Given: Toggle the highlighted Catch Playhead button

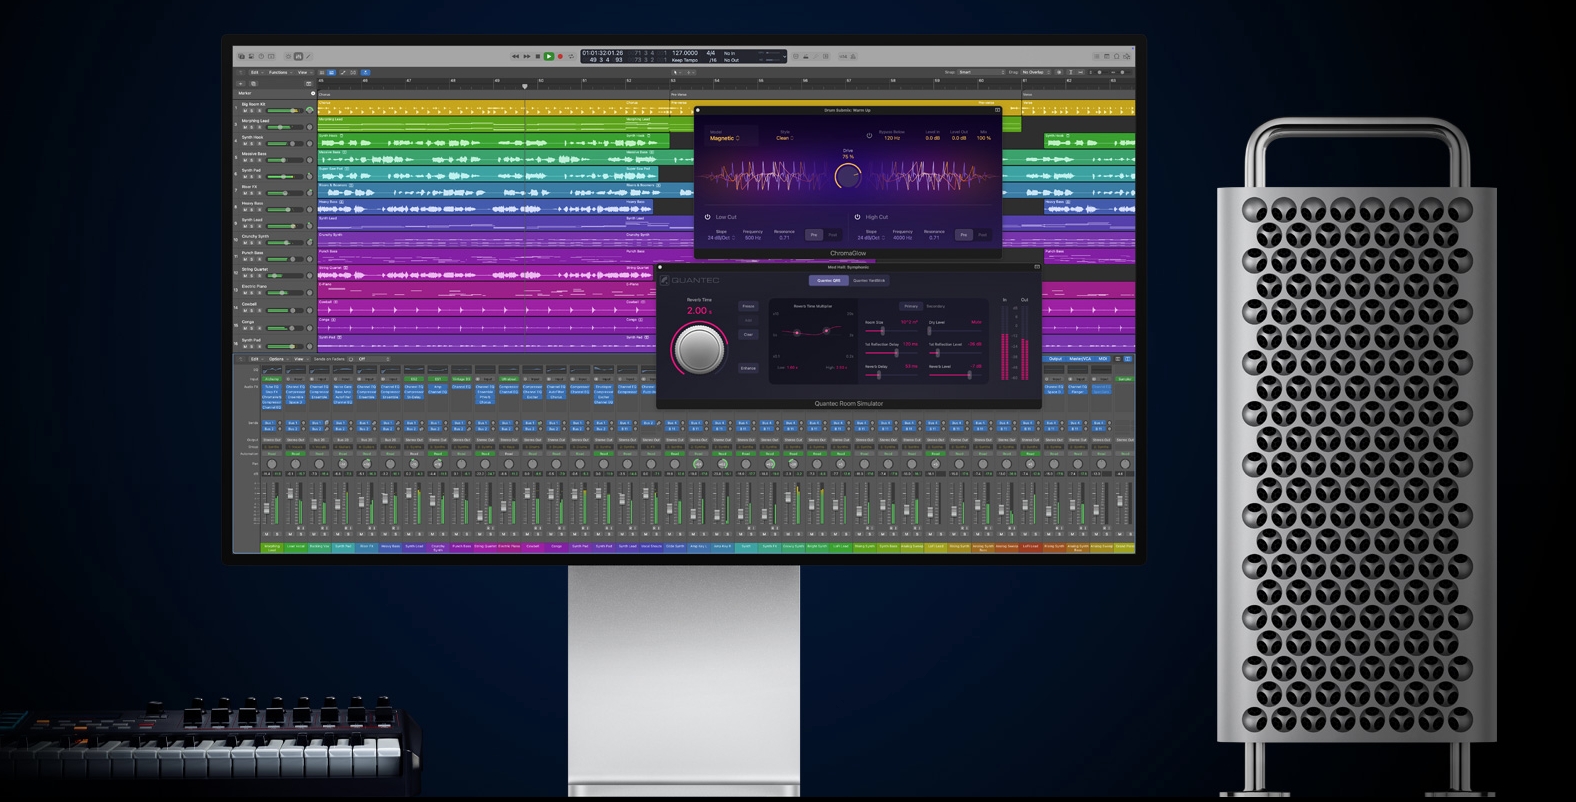Looking at the screenshot, I should point(365,72).
